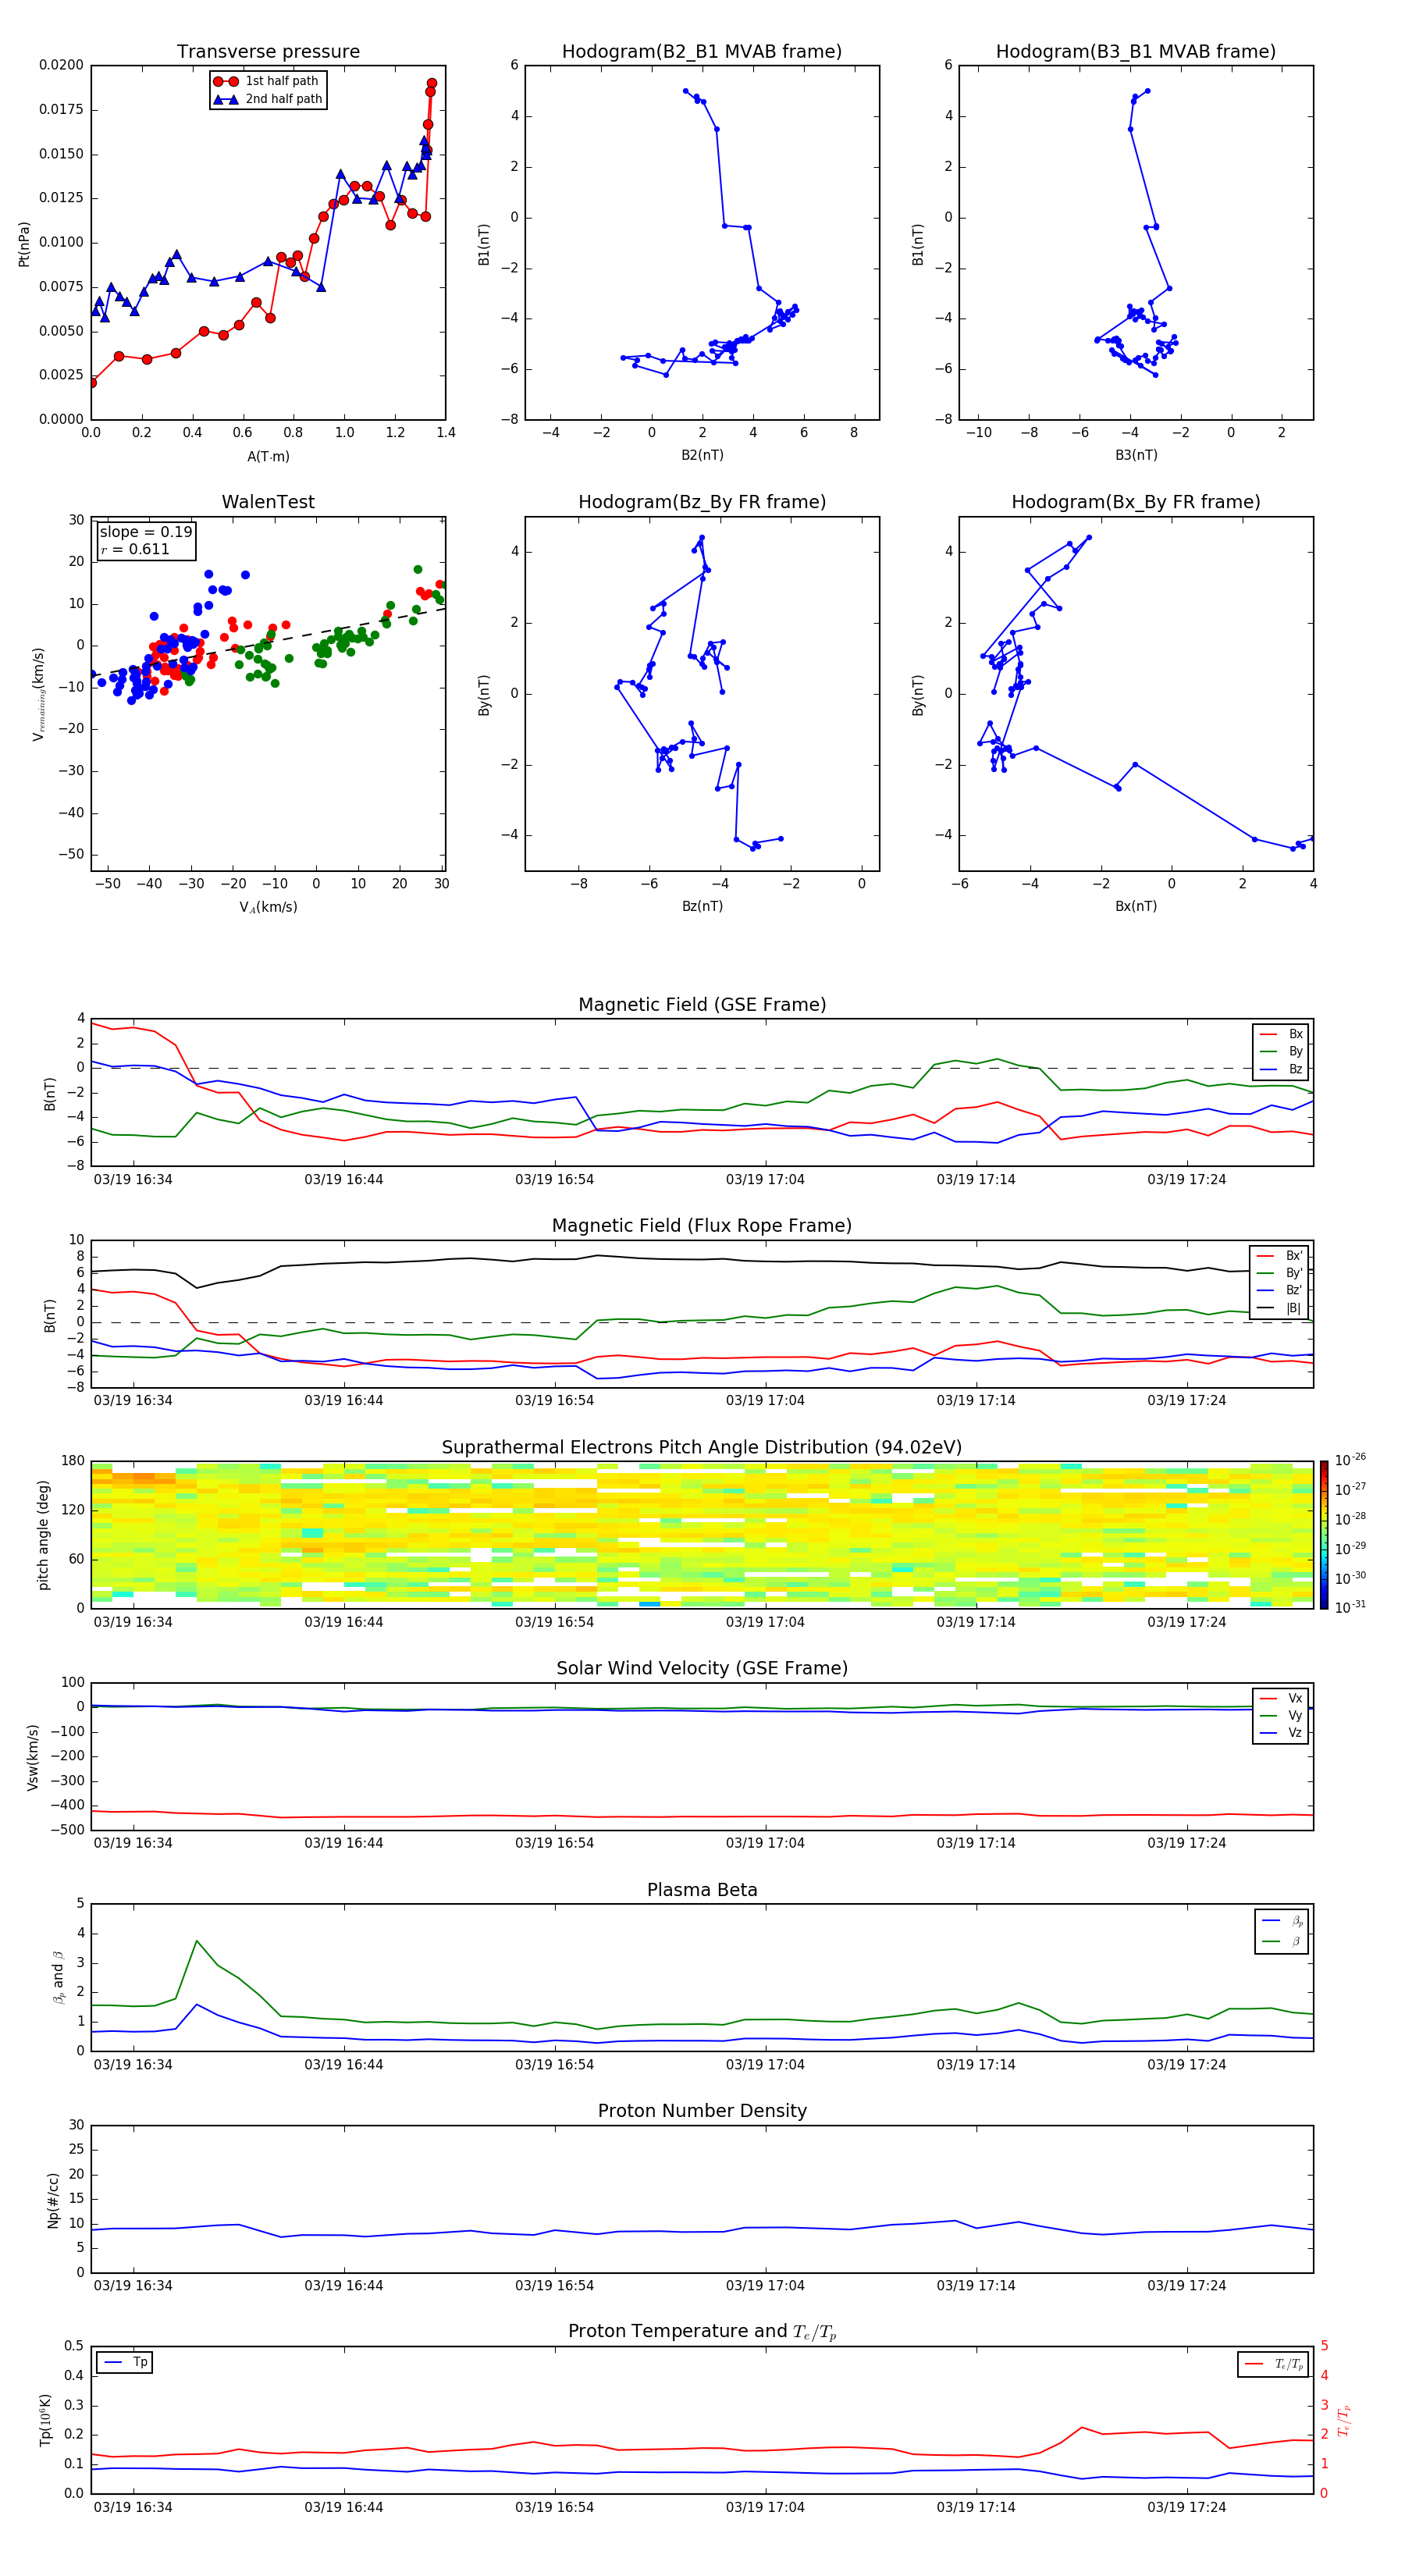
Task: Click 'Hodogram(Bx_By FR frame)' title
Action: (x=1136, y=502)
